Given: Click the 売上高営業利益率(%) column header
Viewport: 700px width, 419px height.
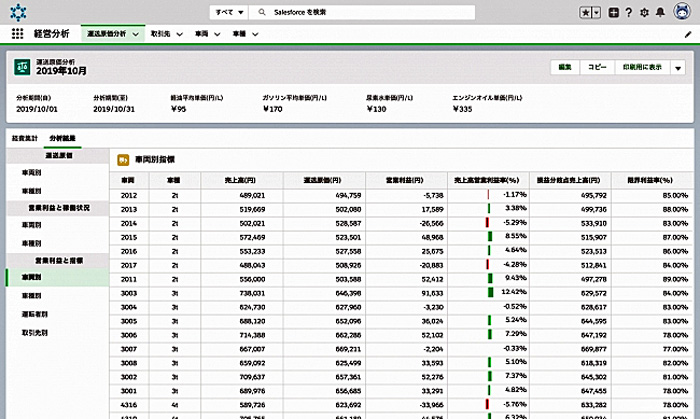Looking at the screenshot, I should [487, 180].
